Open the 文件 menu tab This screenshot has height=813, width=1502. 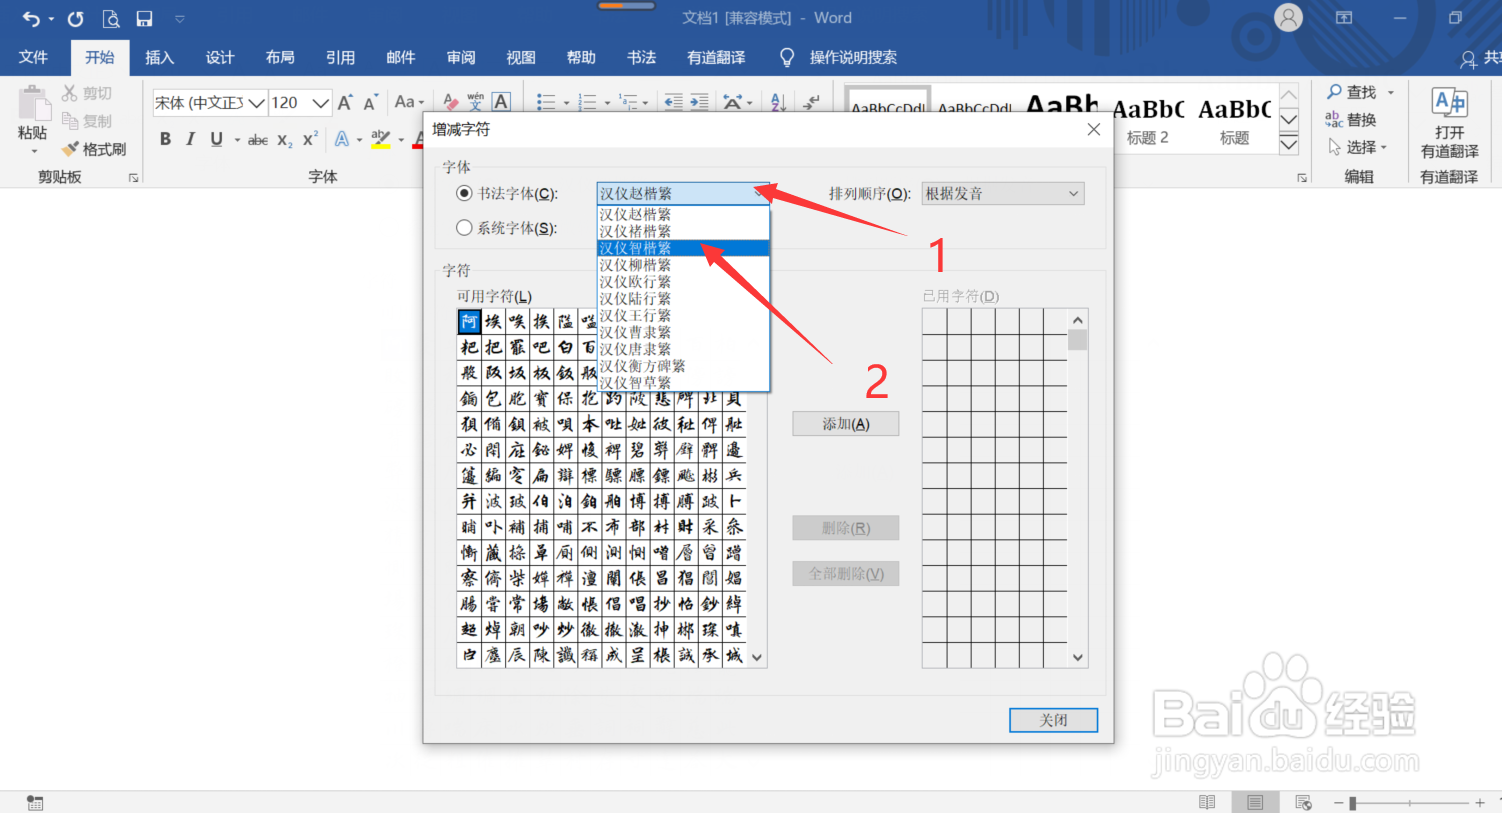click(x=33, y=57)
